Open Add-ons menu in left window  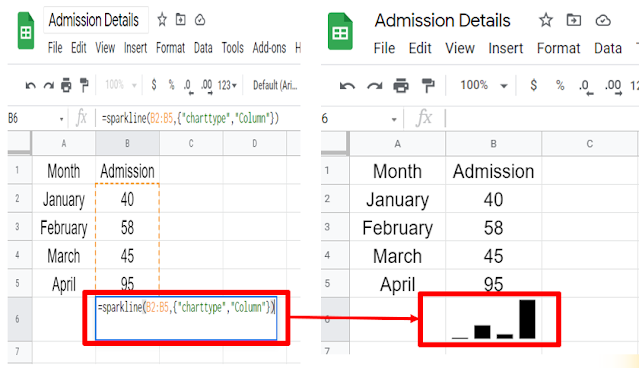(x=269, y=48)
